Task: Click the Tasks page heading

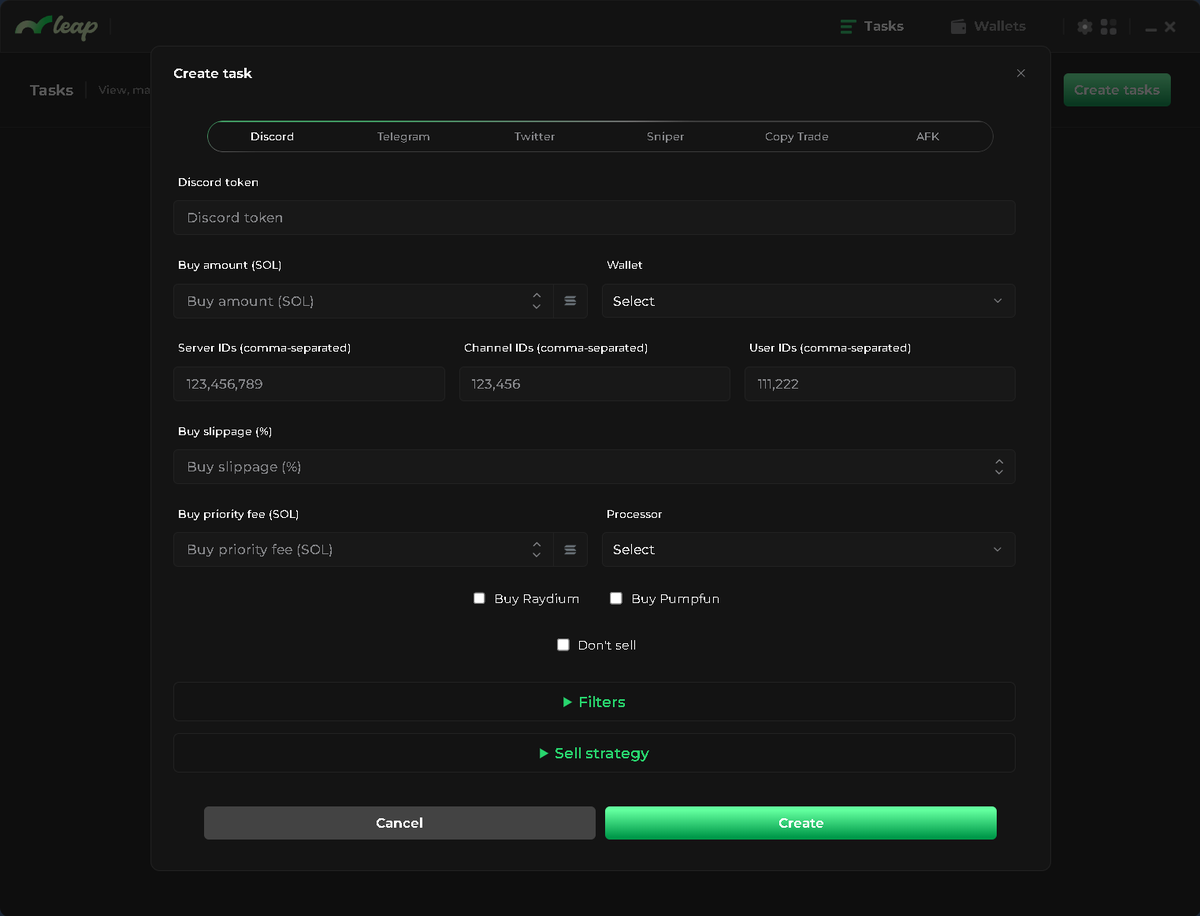Action: pos(51,90)
